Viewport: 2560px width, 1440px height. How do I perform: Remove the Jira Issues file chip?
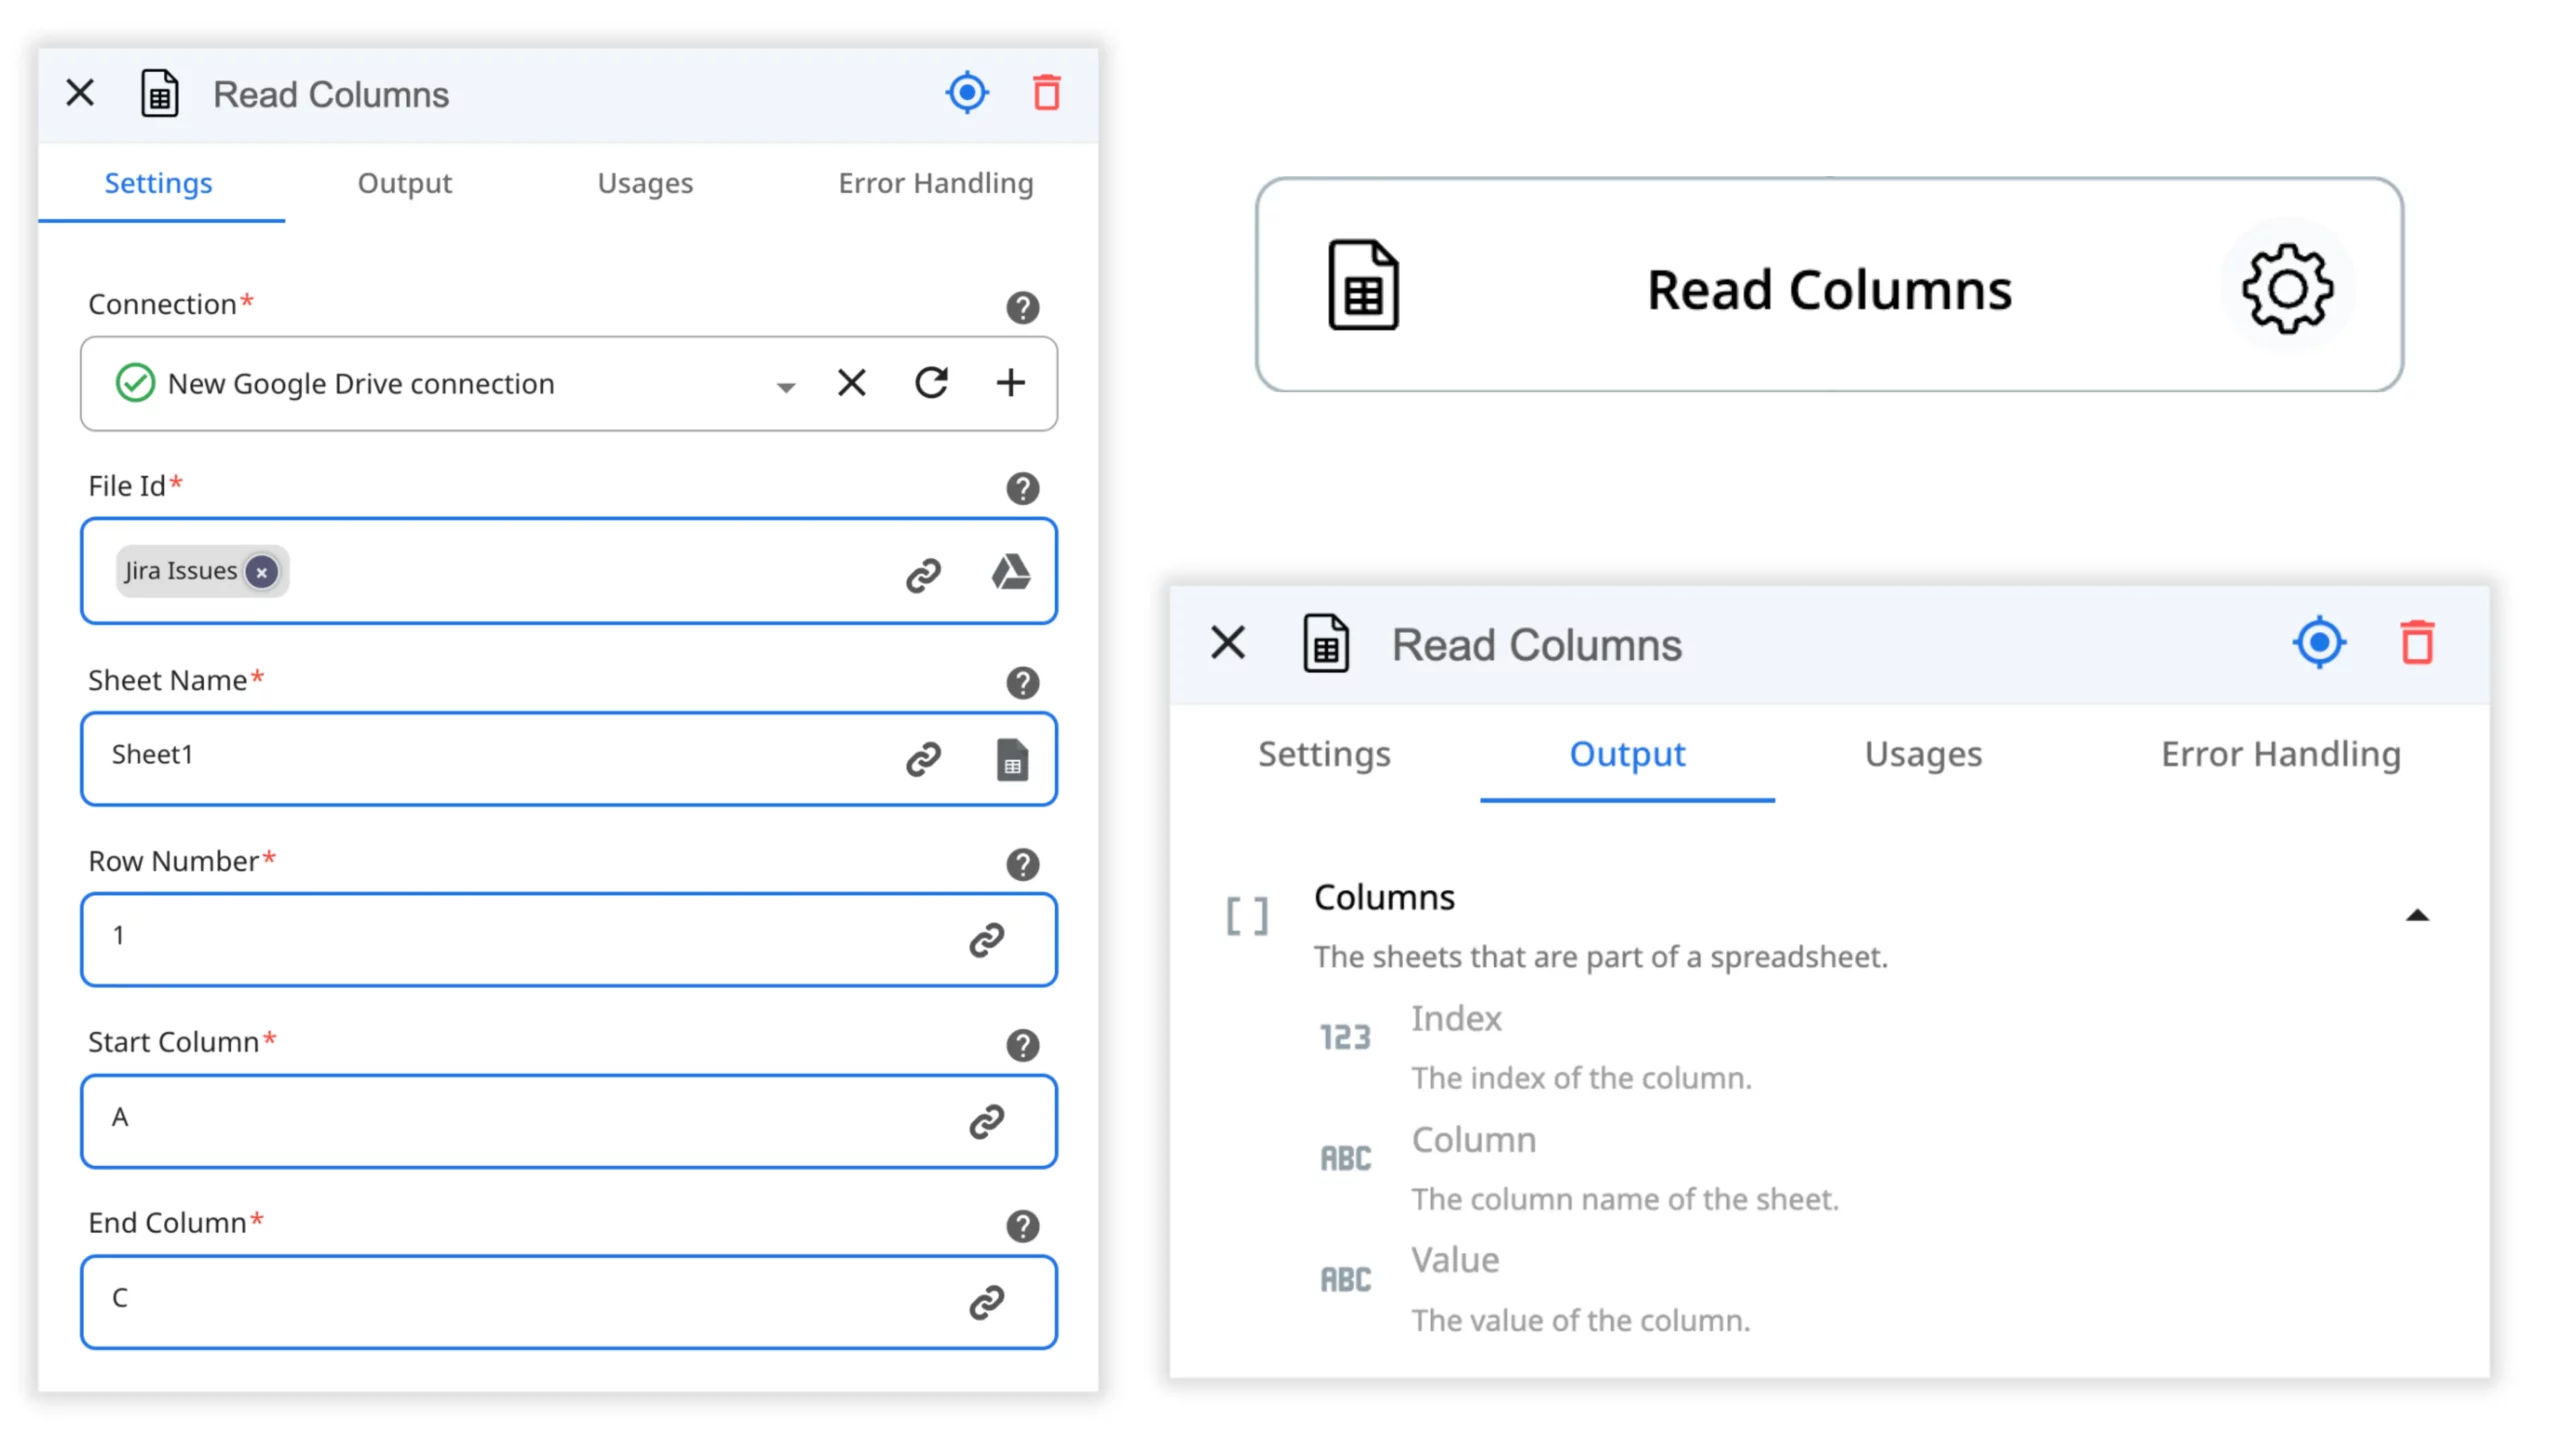[262, 572]
